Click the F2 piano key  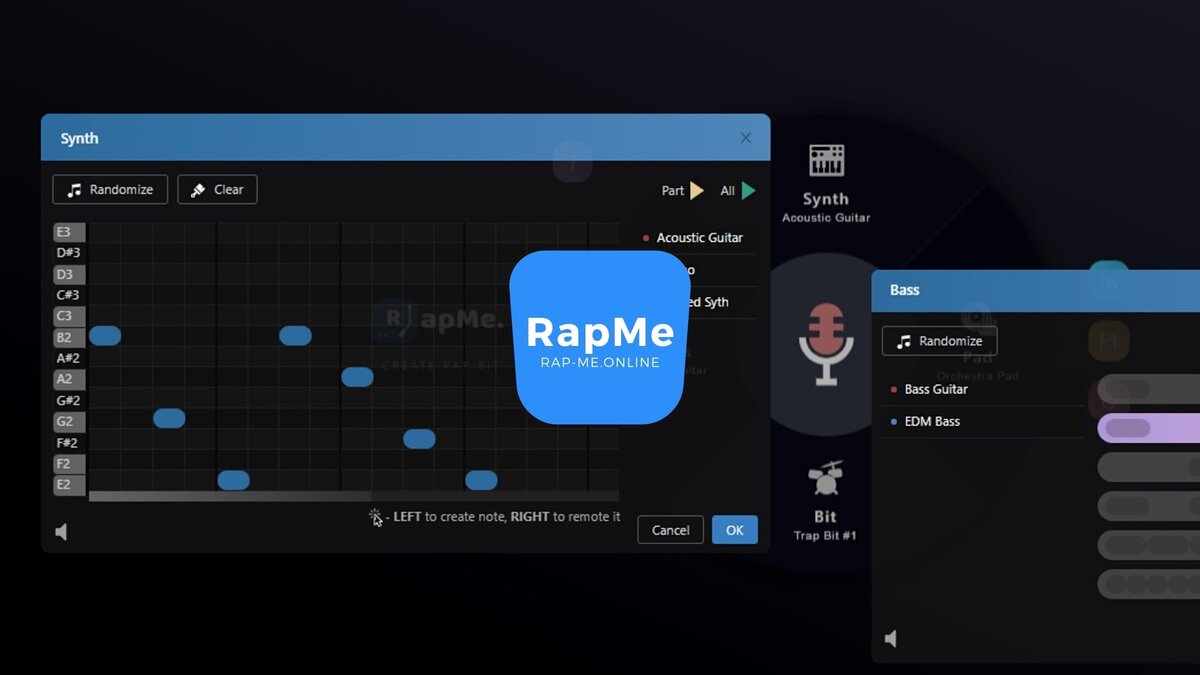pyautogui.click(x=69, y=464)
